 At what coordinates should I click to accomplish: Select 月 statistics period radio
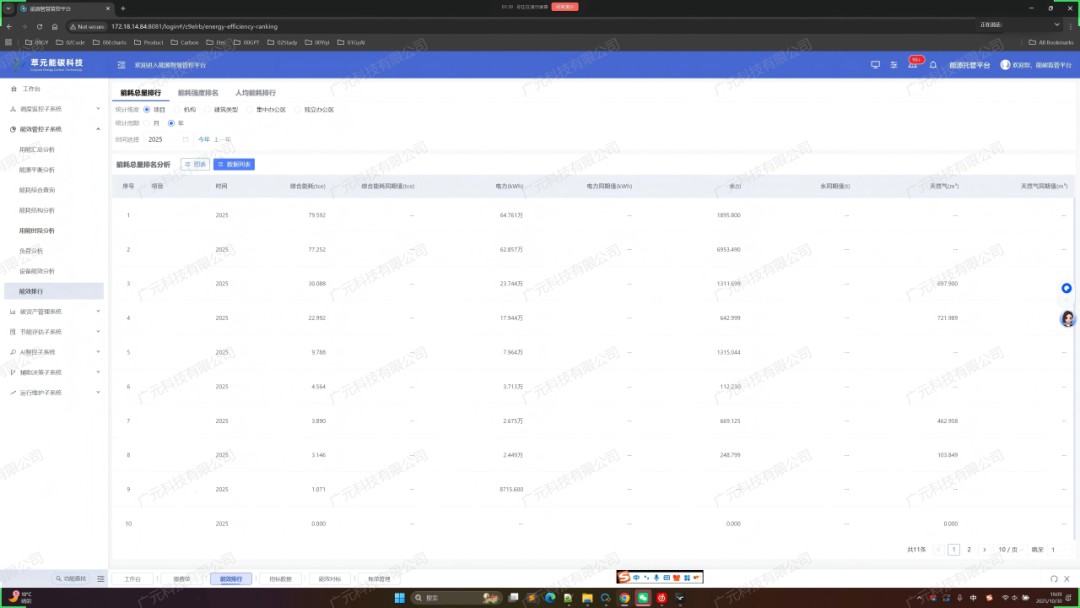(147, 123)
